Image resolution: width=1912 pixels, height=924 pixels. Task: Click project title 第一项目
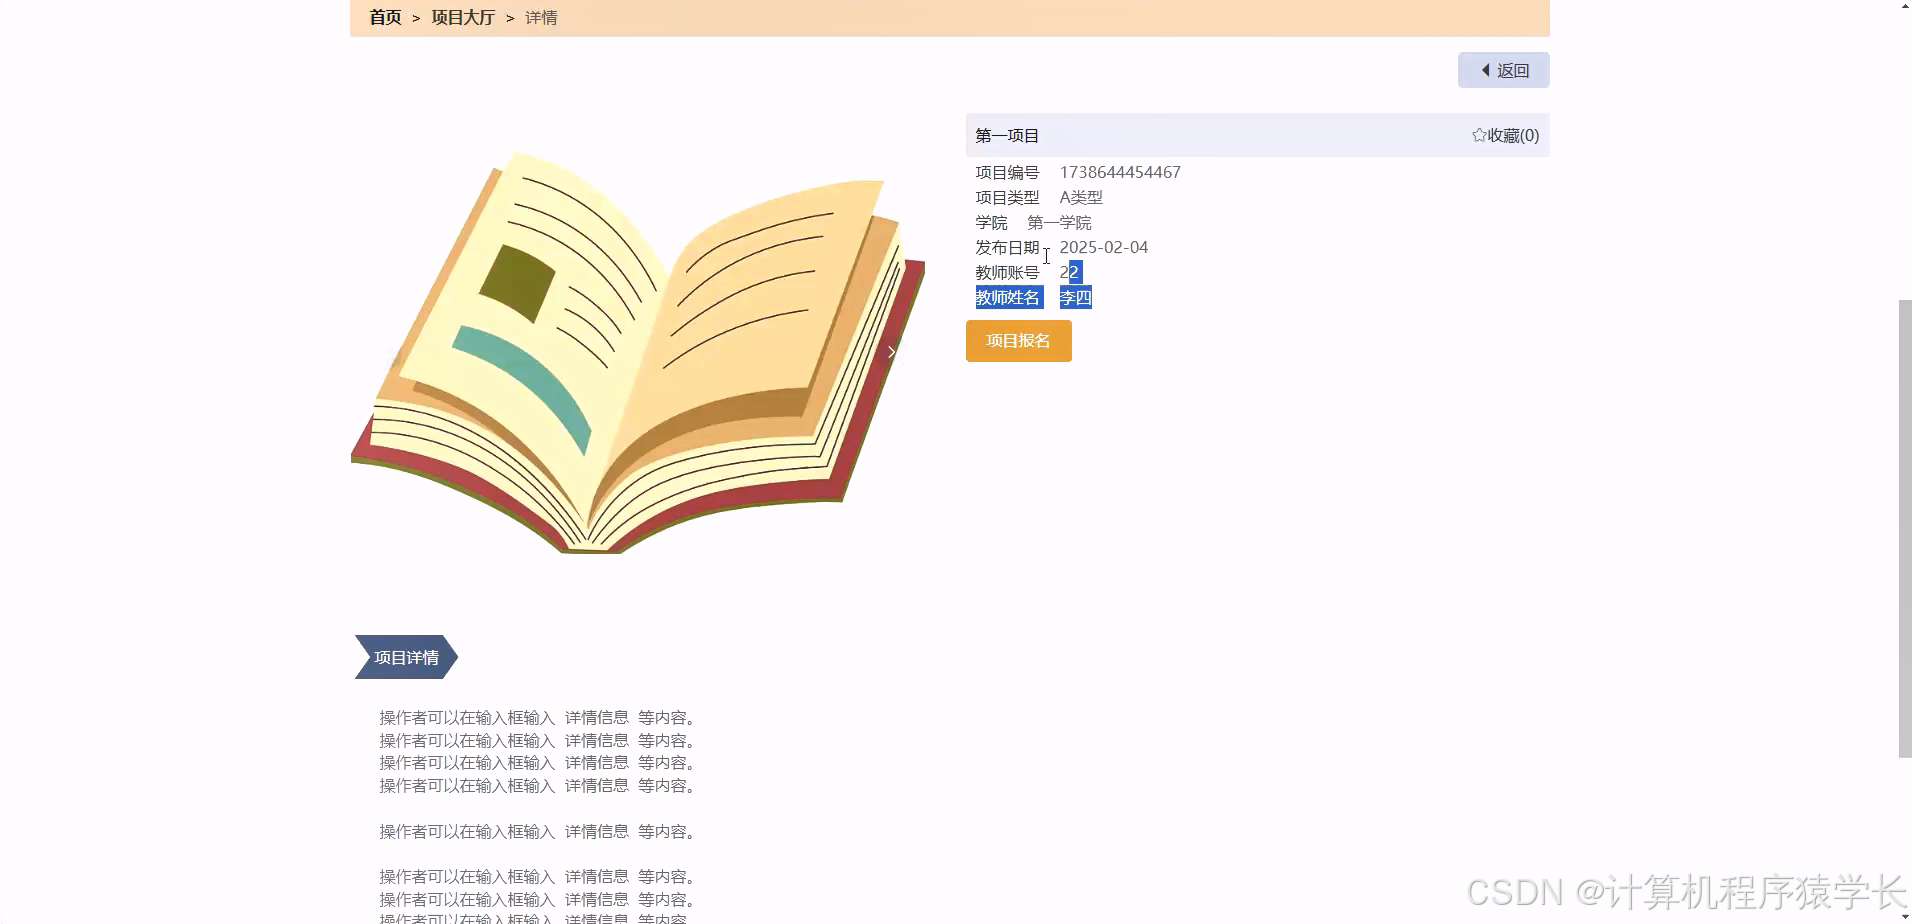[x=1007, y=135]
